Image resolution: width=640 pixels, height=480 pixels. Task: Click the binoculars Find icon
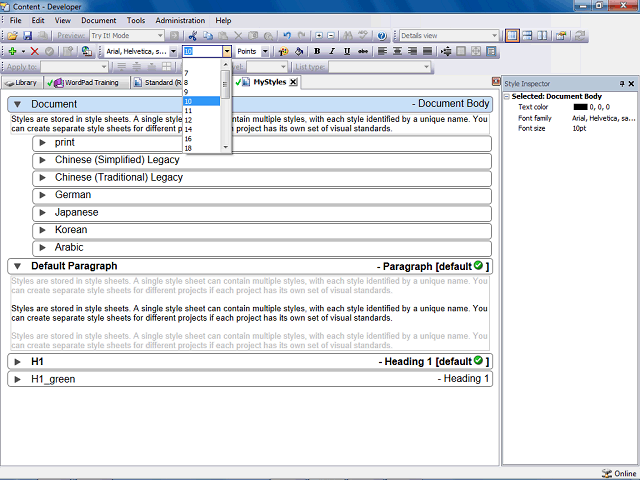tap(348, 36)
